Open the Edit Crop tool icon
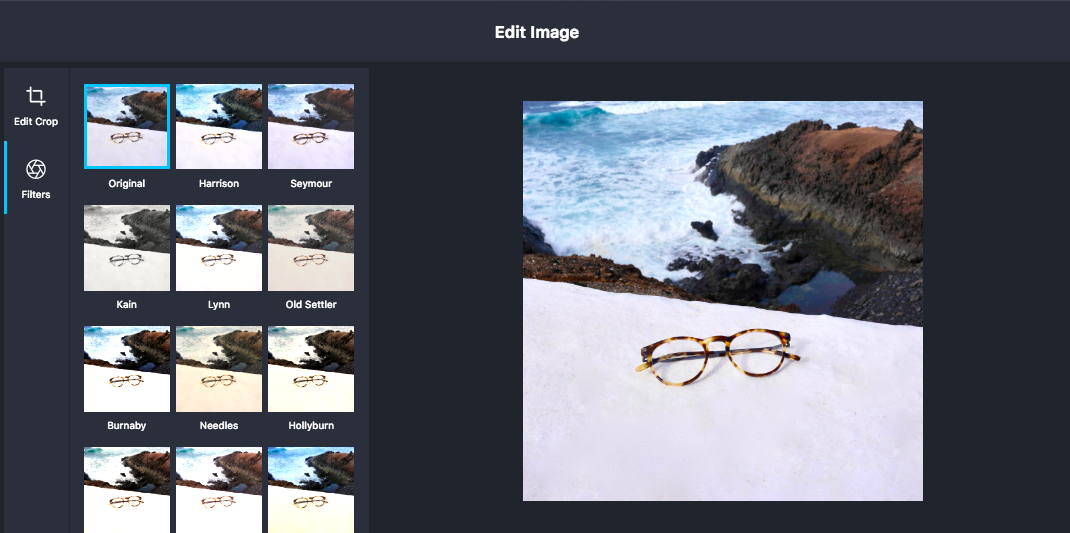 coord(36,96)
